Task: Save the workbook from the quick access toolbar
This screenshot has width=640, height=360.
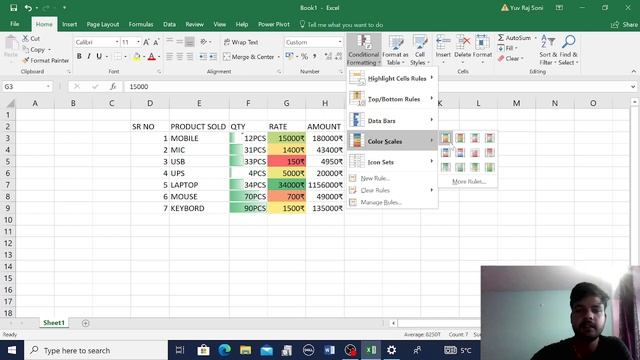Action: point(13,8)
